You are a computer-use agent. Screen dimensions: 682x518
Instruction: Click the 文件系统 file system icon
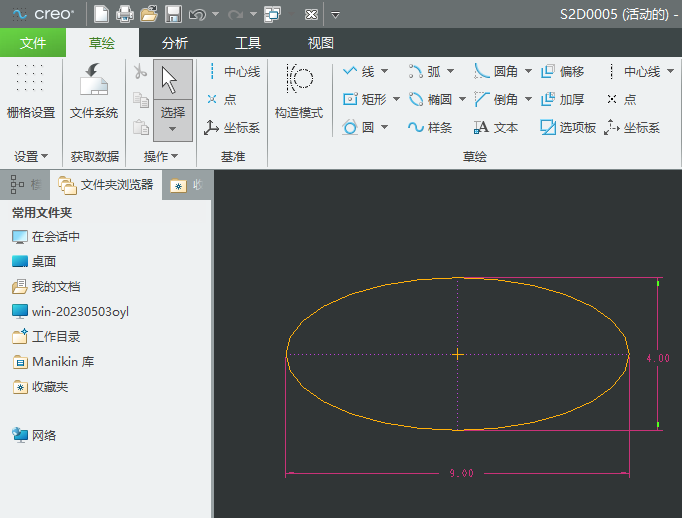tap(94, 90)
